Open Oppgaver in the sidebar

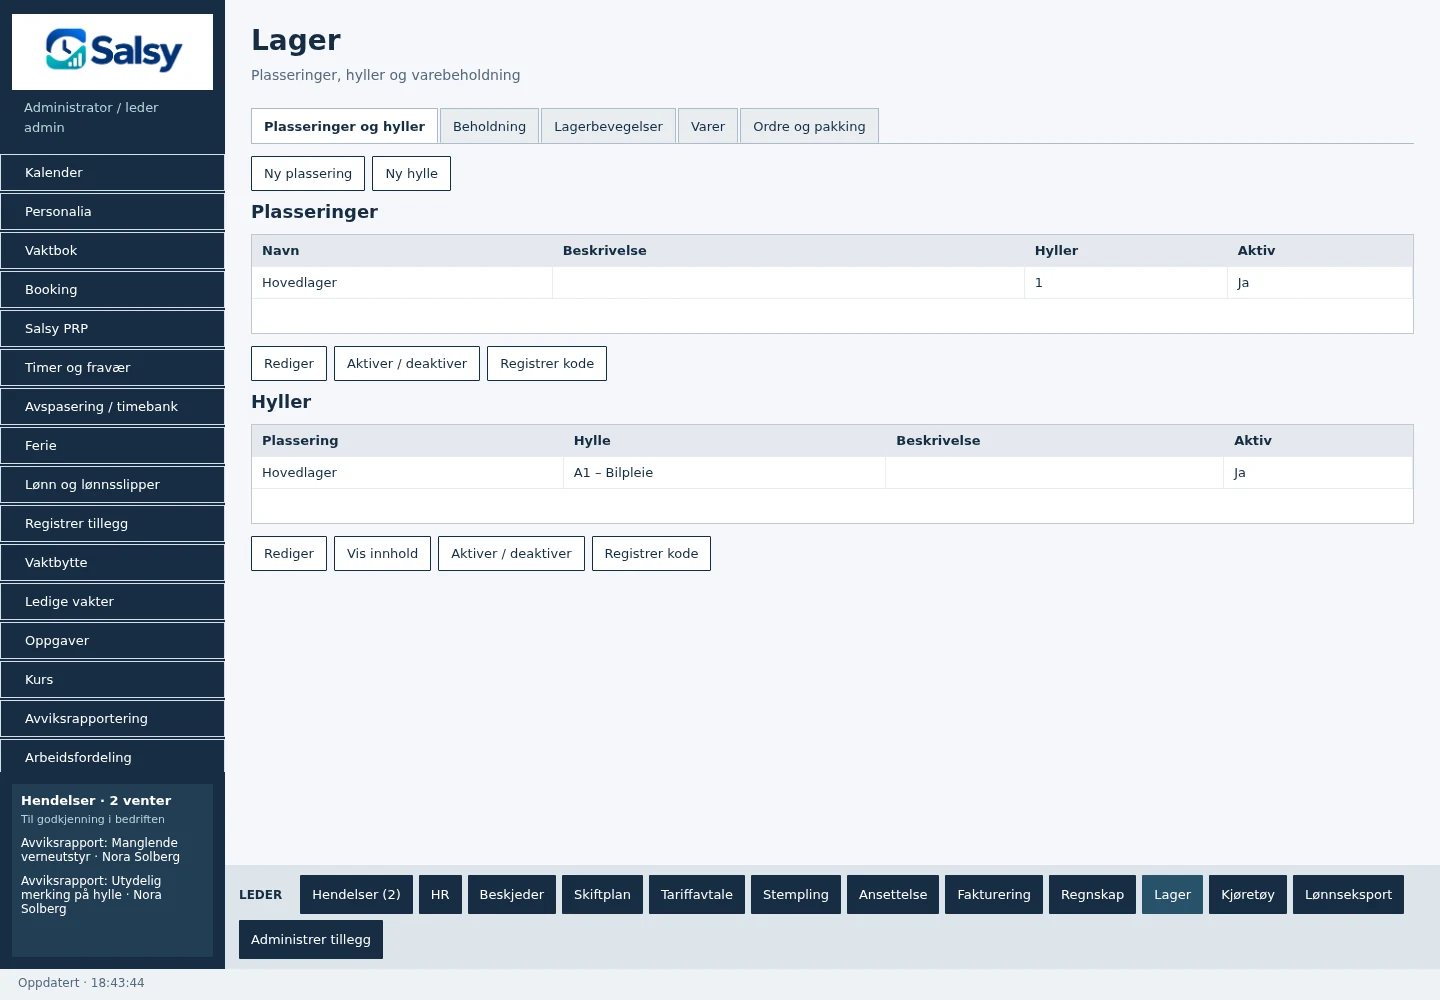[x=112, y=640]
